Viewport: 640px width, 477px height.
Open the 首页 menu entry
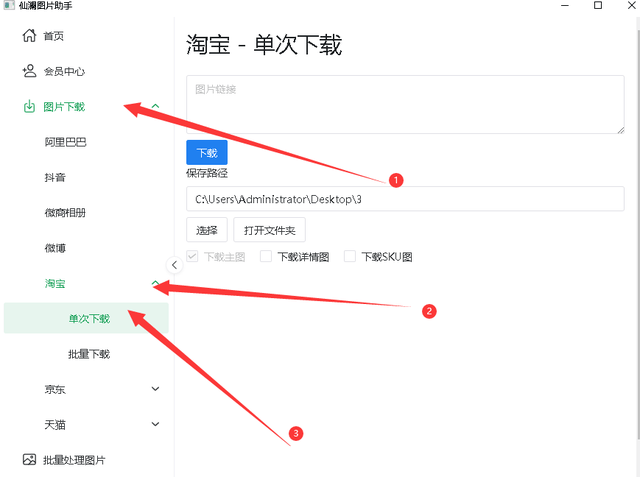coord(53,36)
